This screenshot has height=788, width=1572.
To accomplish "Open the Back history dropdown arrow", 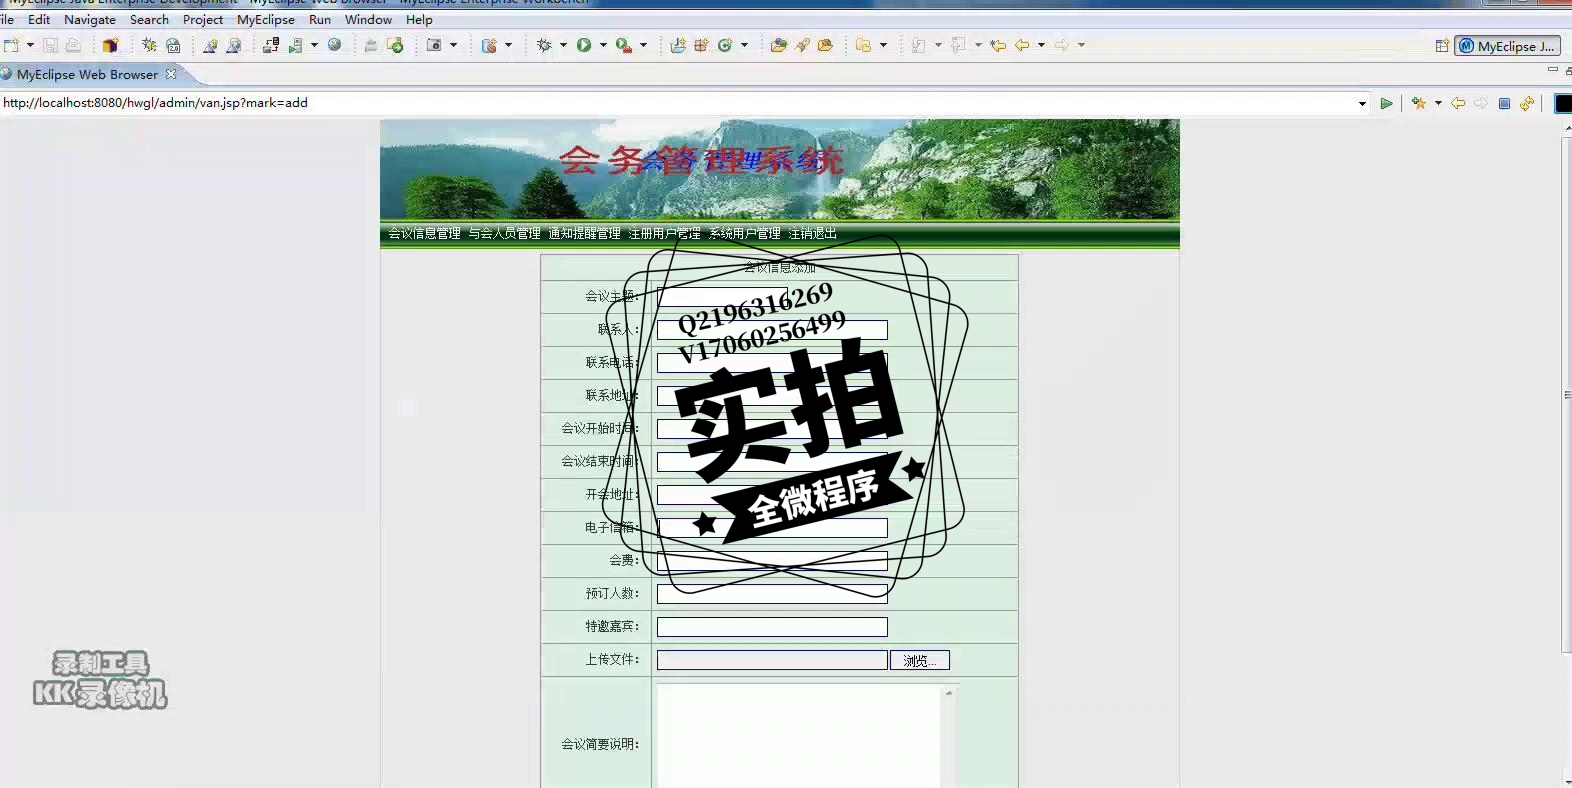I will tap(1041, 45).
